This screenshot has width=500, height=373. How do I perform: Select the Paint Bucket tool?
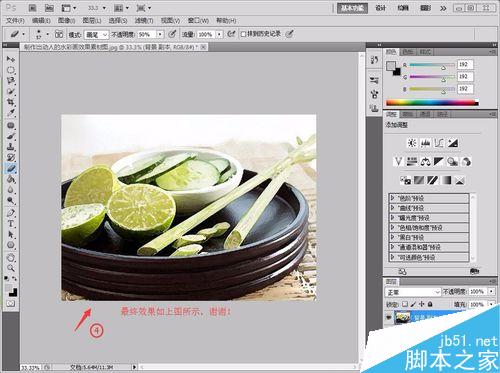pyautogui.click(x=11, y=179)
